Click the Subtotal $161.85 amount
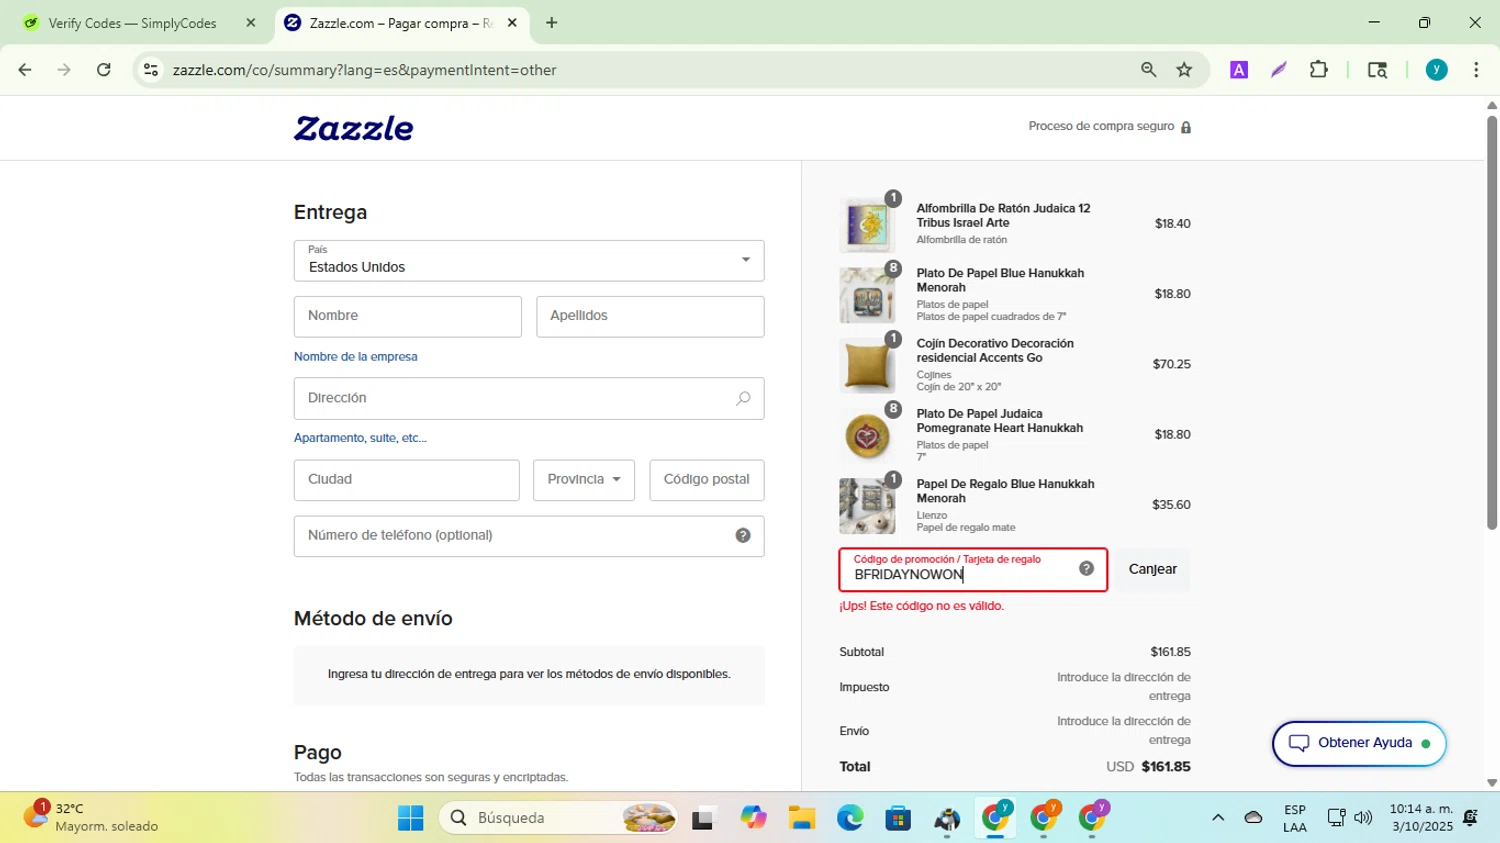The height and width of the screenshot is (843, 1500). [x=1170, y=652]
